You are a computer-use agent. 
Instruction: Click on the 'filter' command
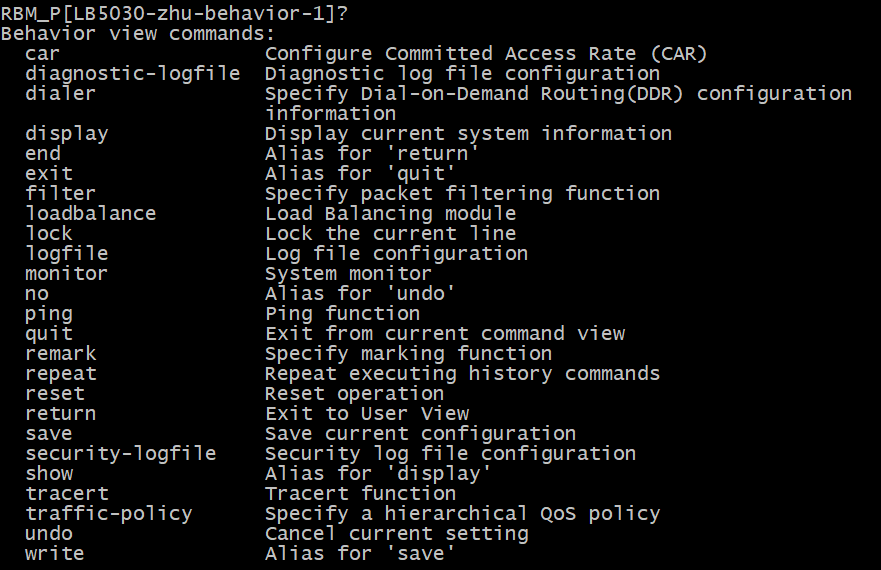click(x=61, y=194)
